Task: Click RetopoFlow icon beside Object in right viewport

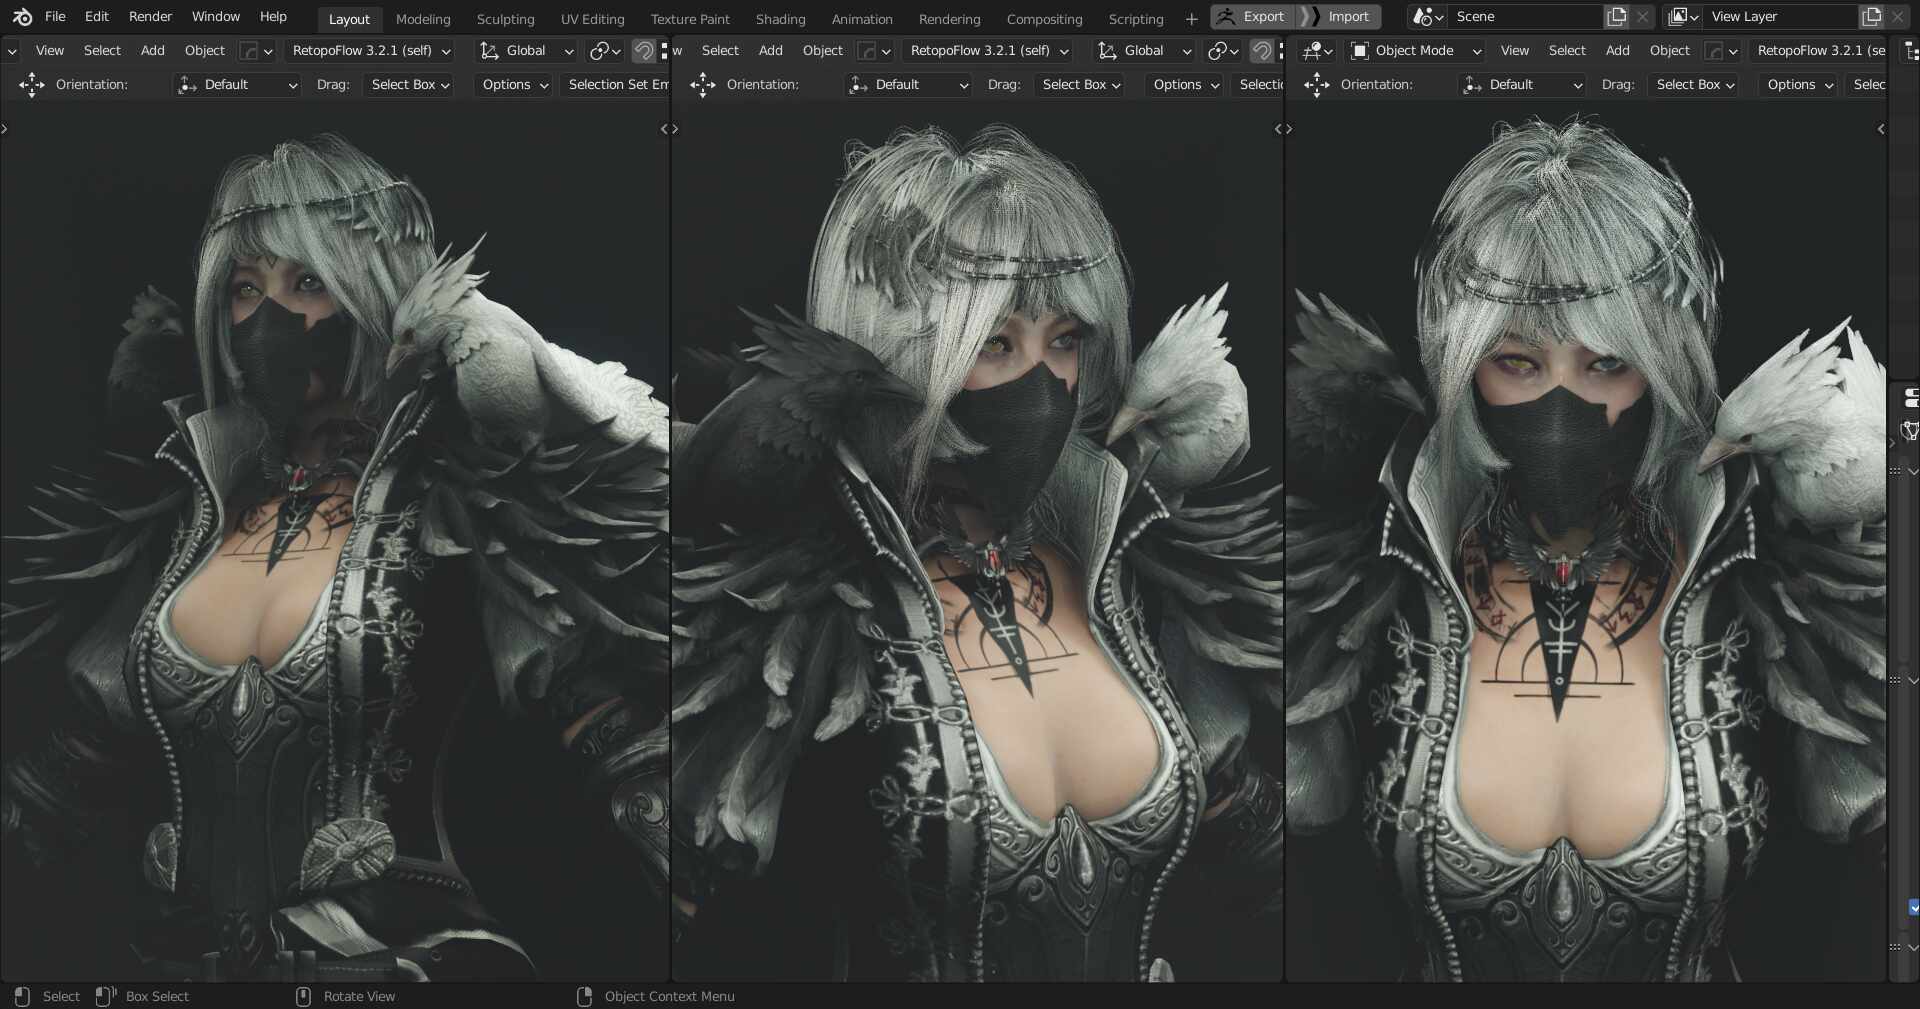Action: (1721, 51)
